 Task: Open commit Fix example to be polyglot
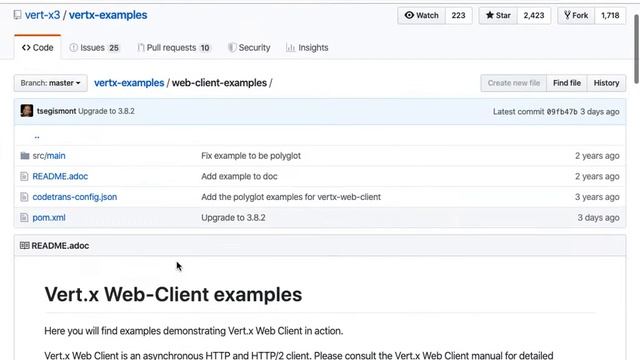coord(251,156)
